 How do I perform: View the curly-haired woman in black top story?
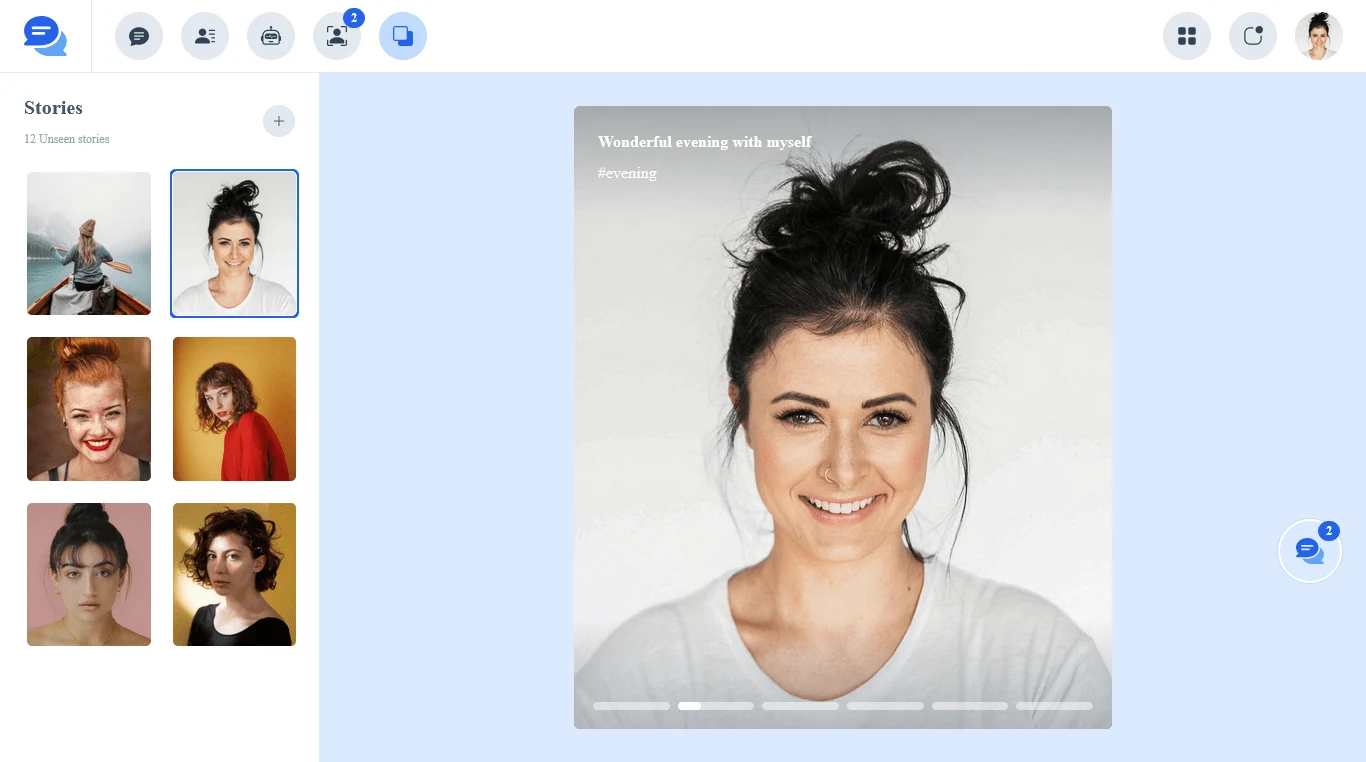234,574
